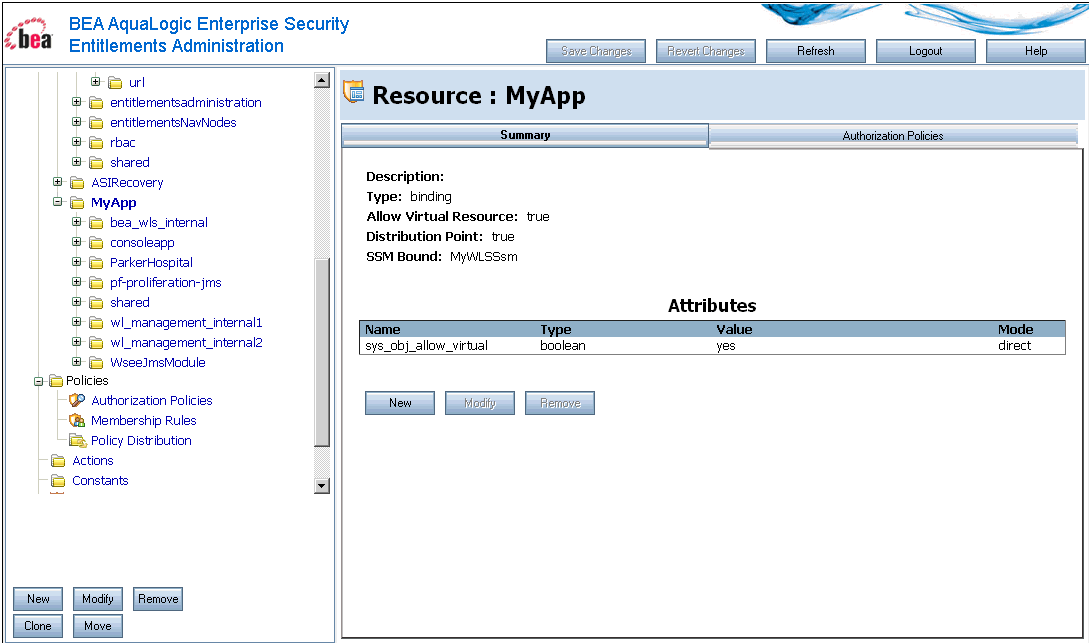Click the Constants folder icon
This screenshot has height=644, width=1092.
click(58, 481)
